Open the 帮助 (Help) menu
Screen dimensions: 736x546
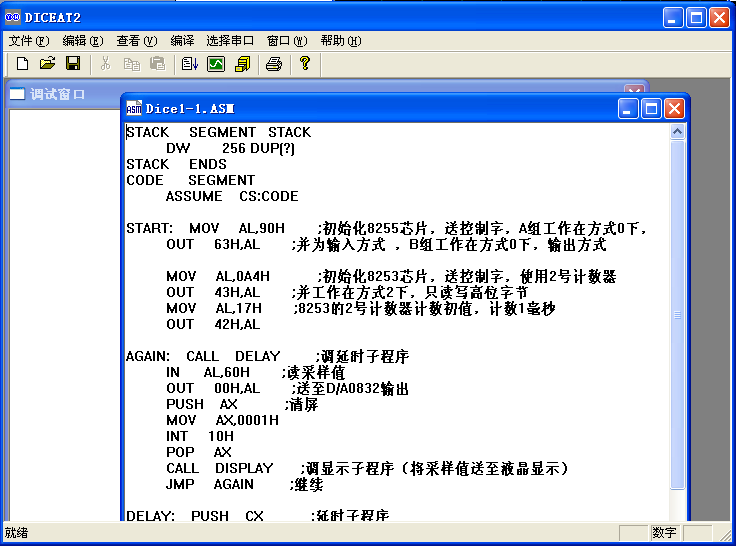point(340,41)
